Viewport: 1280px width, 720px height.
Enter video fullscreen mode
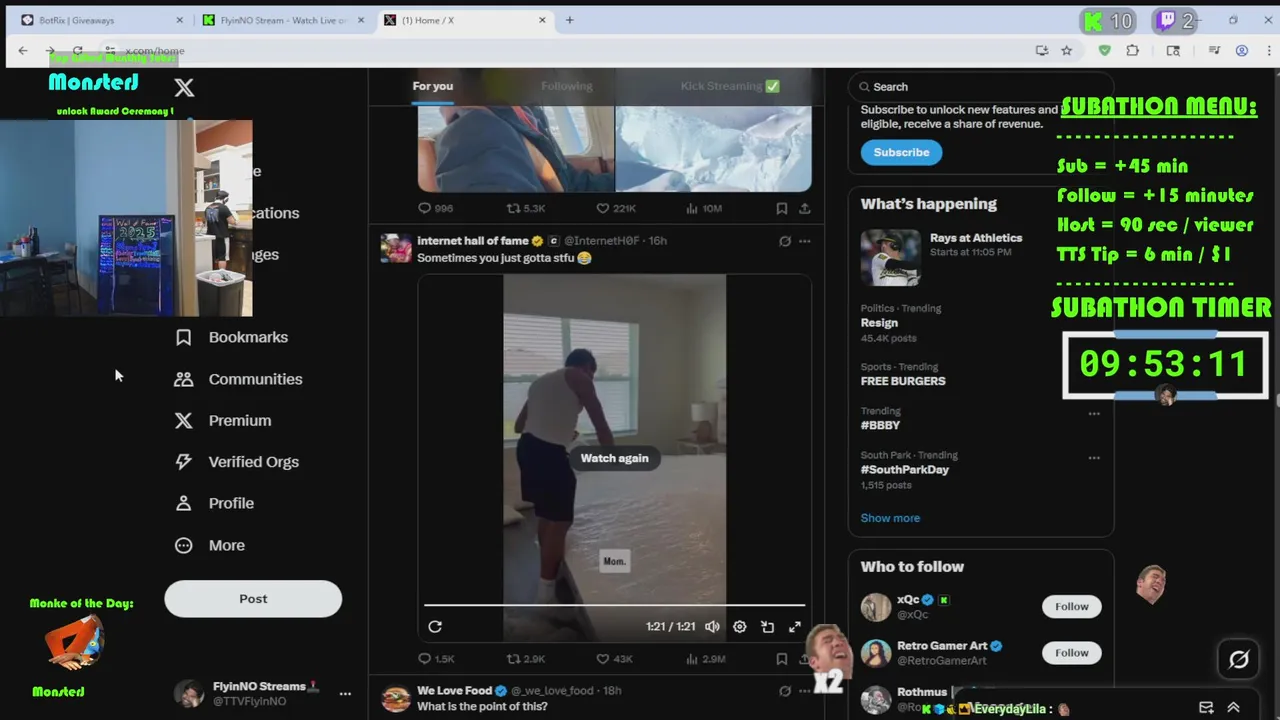tap(795, 627)
